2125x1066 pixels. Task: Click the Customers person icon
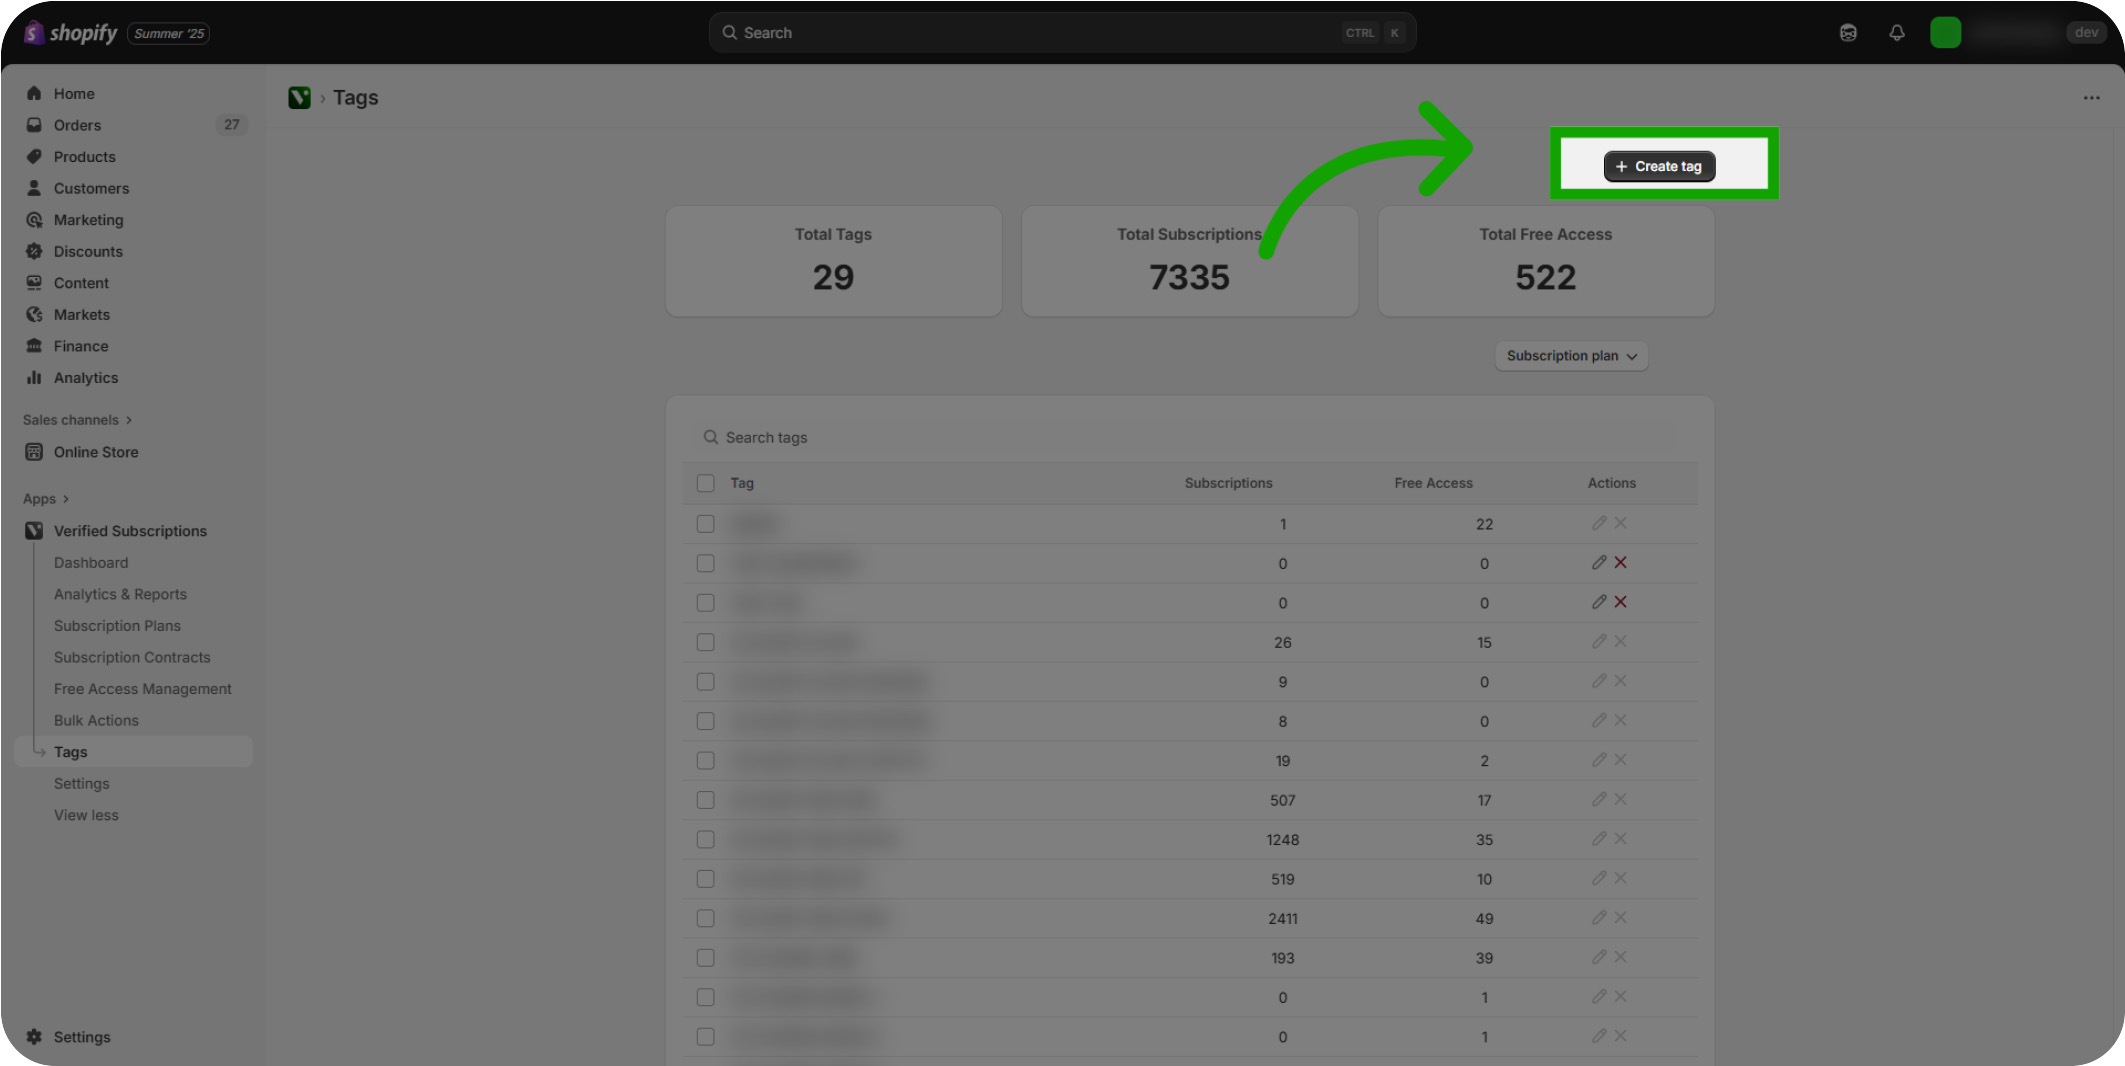point(34,188)
